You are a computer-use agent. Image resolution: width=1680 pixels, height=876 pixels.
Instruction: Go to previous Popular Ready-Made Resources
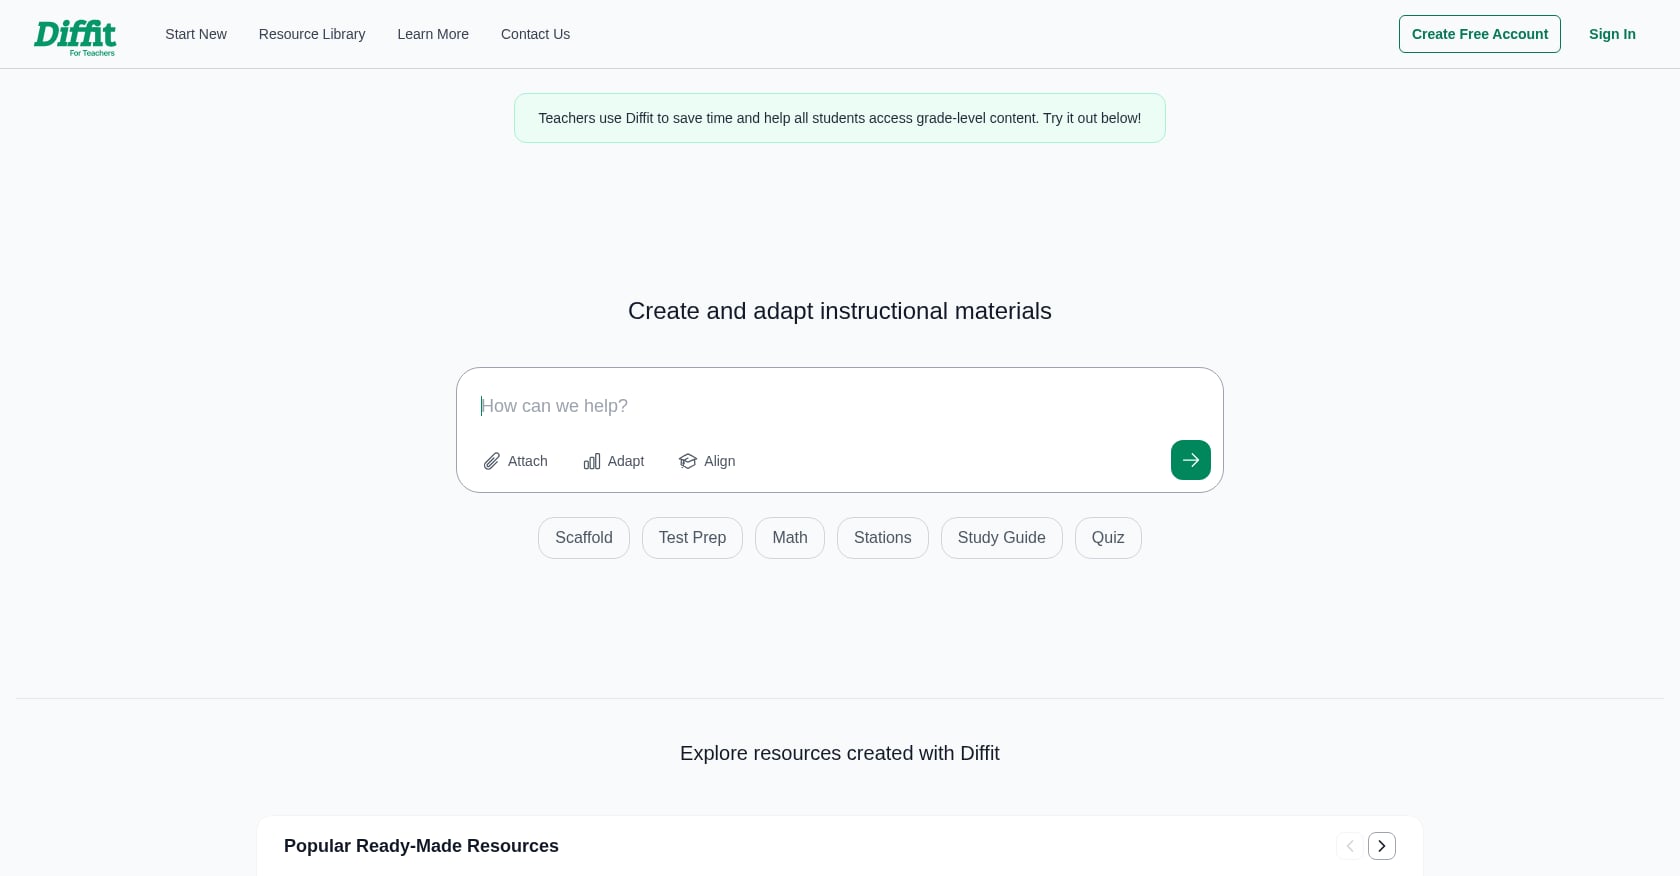pos(1350,846)
